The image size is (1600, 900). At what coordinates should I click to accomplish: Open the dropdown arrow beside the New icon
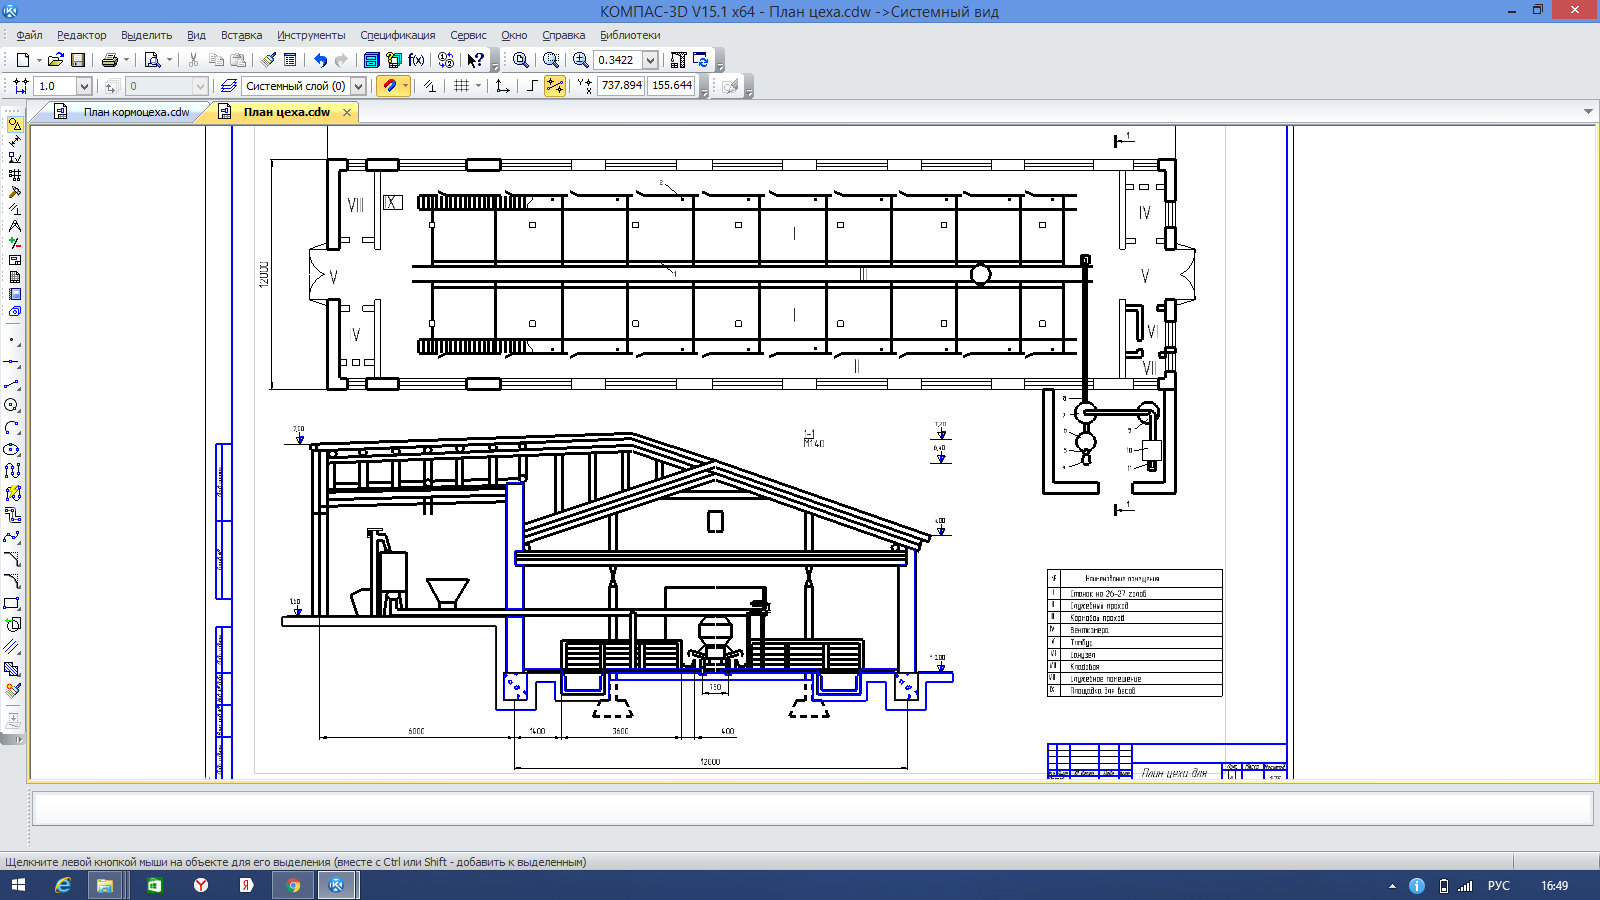point(39,60)
